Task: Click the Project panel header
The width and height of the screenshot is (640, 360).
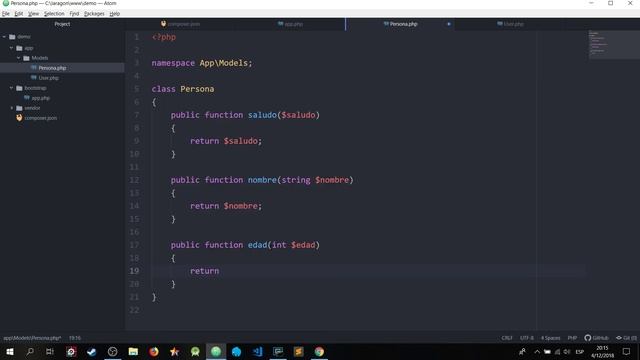Action: coord(62,24)
